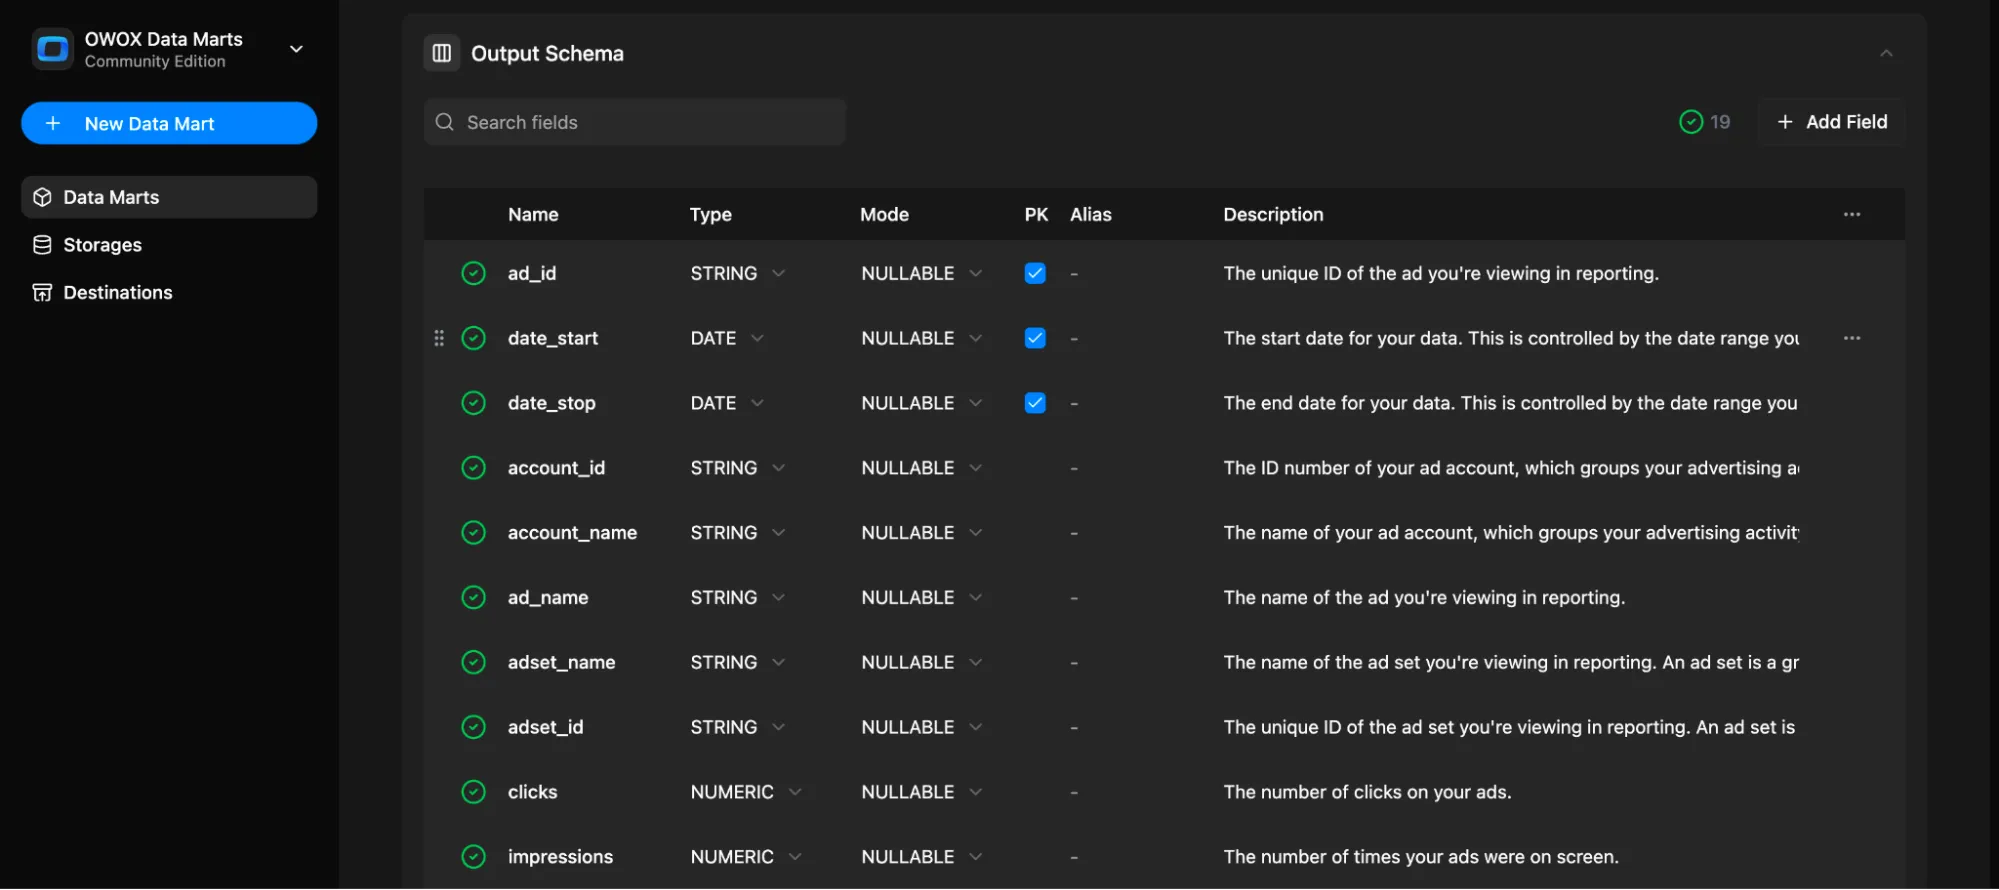Click the alias cell for ad_id
This screenshot has height=890, width=1999.
(1074, 273)
